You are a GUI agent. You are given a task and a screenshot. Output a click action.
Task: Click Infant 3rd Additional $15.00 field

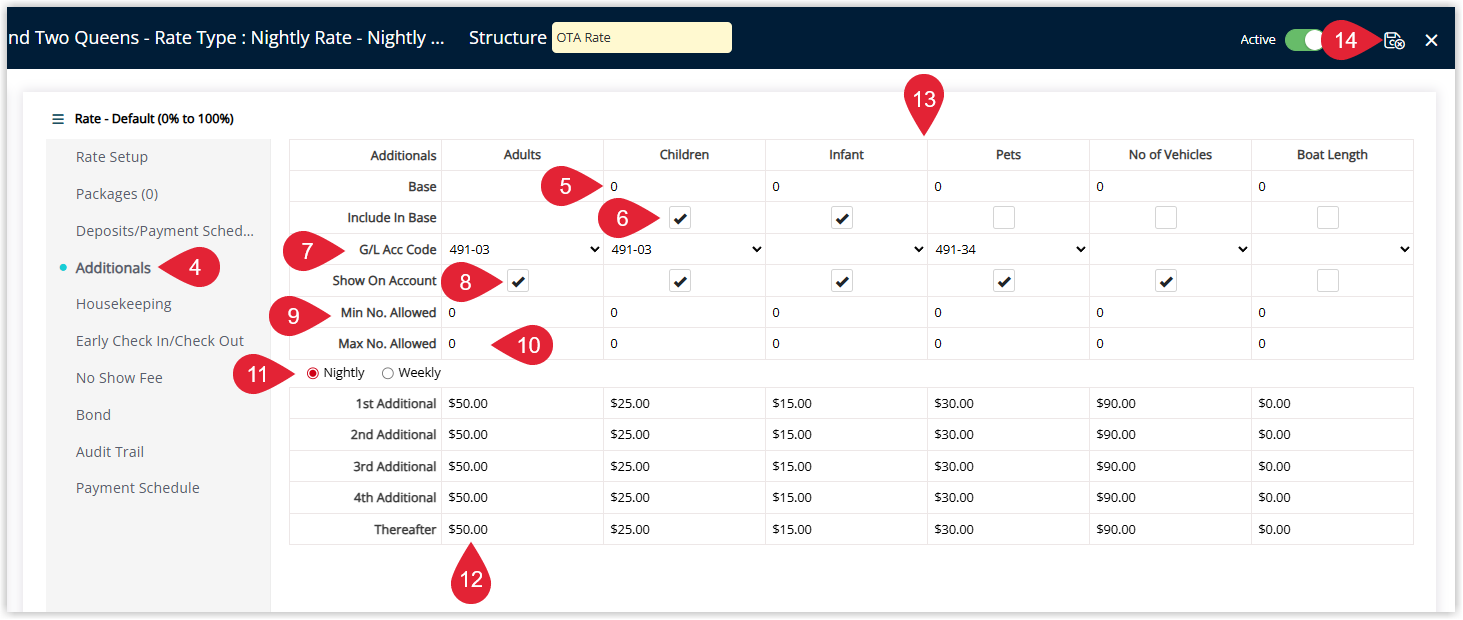[x=846, y=467]
